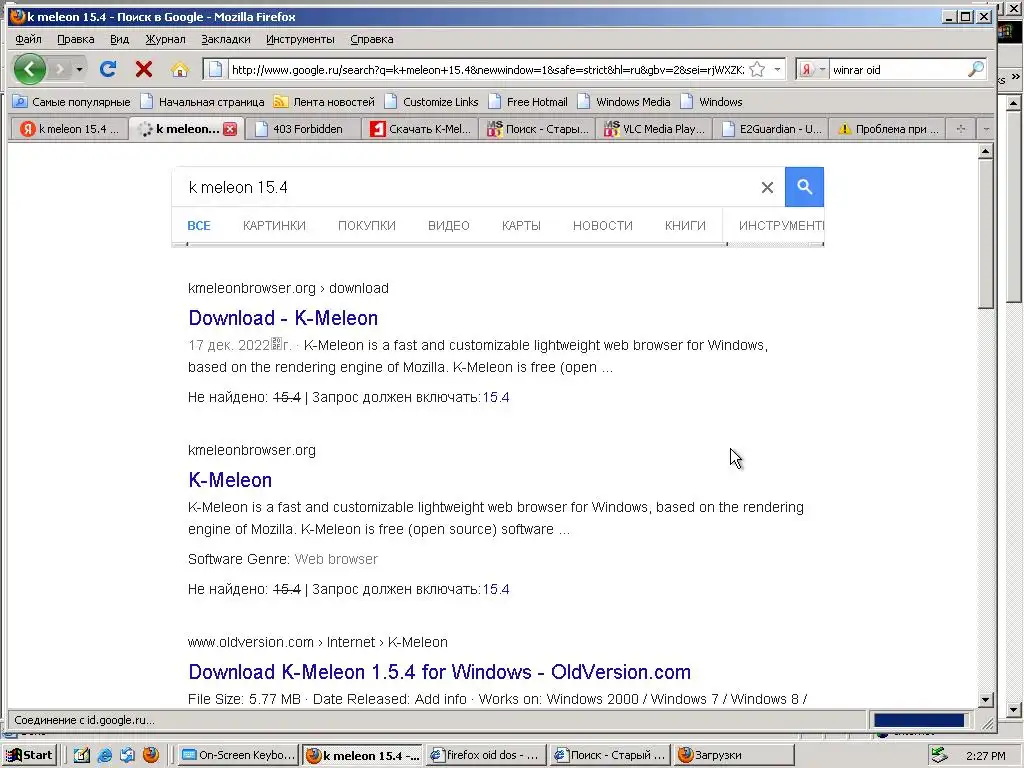Image resolution: width=1024 pixels, height=768 pixels.
Task: Open the Правка menu
Action: pyautogui.click(x=76, y=39)
